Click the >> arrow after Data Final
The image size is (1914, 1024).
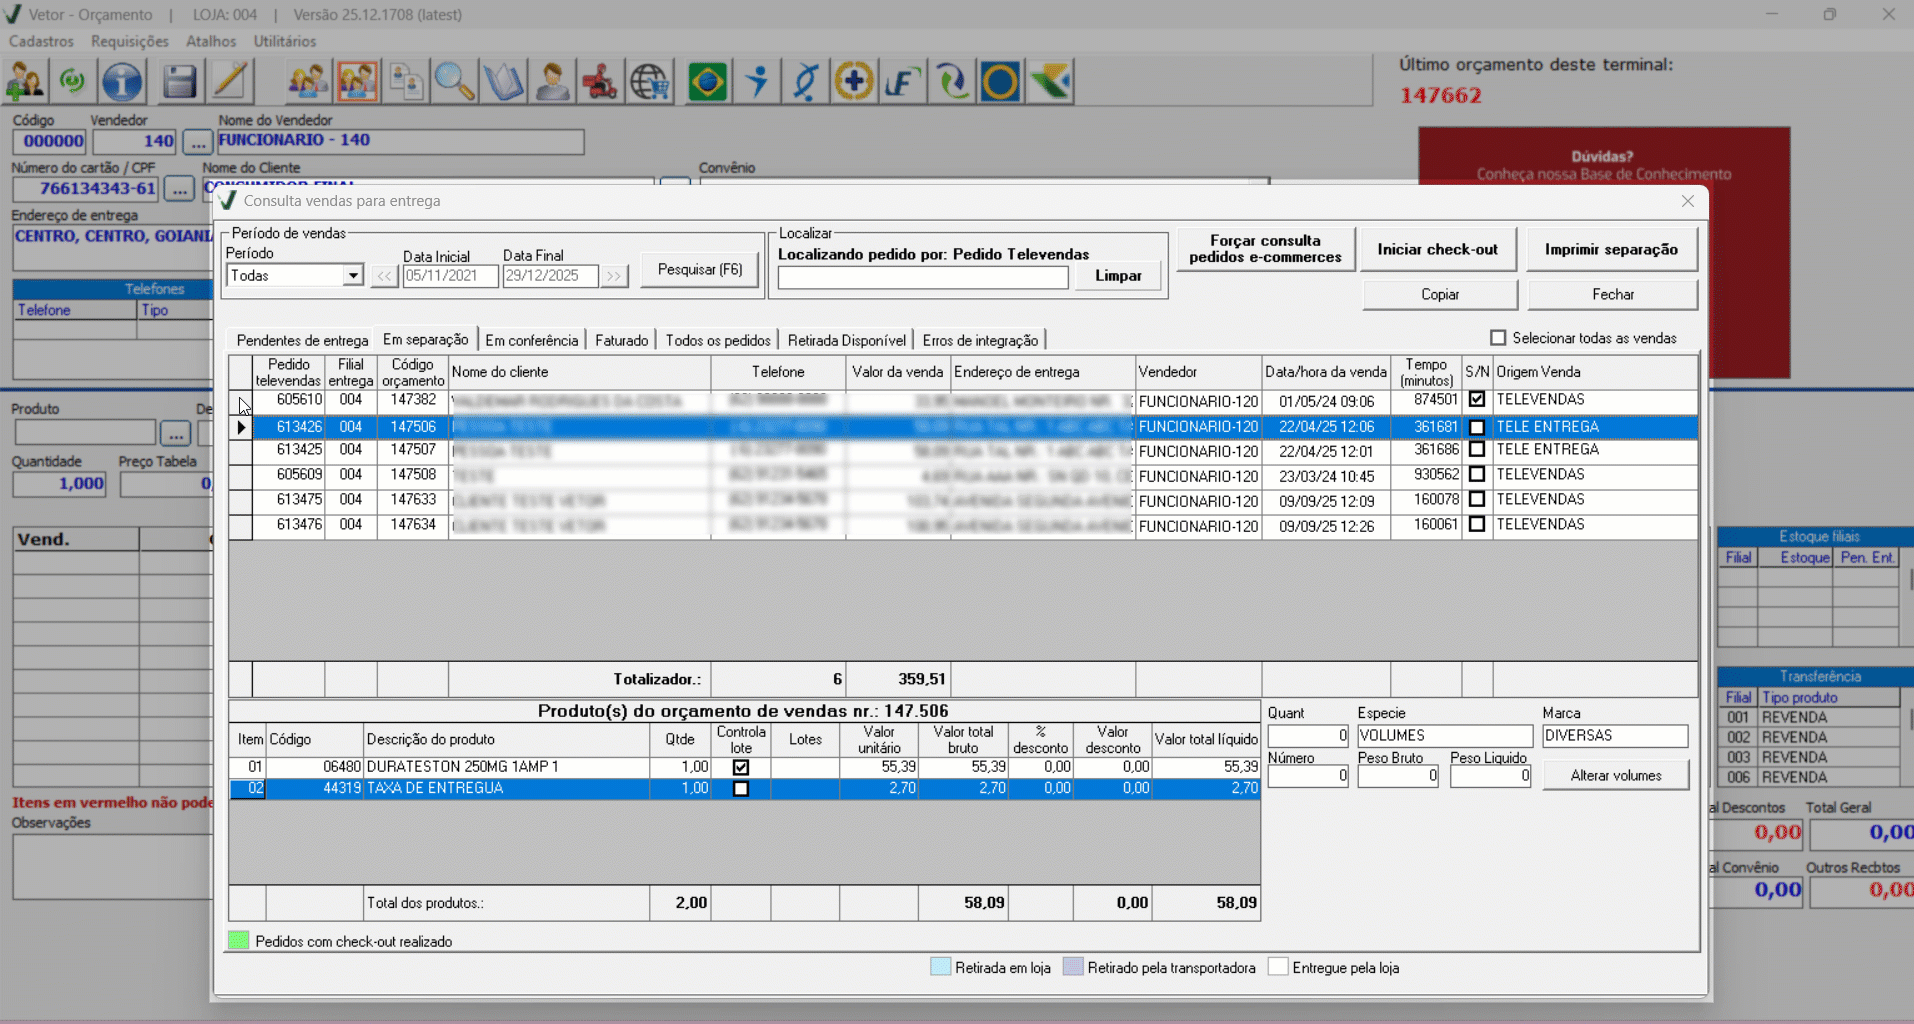pos(614,276)
